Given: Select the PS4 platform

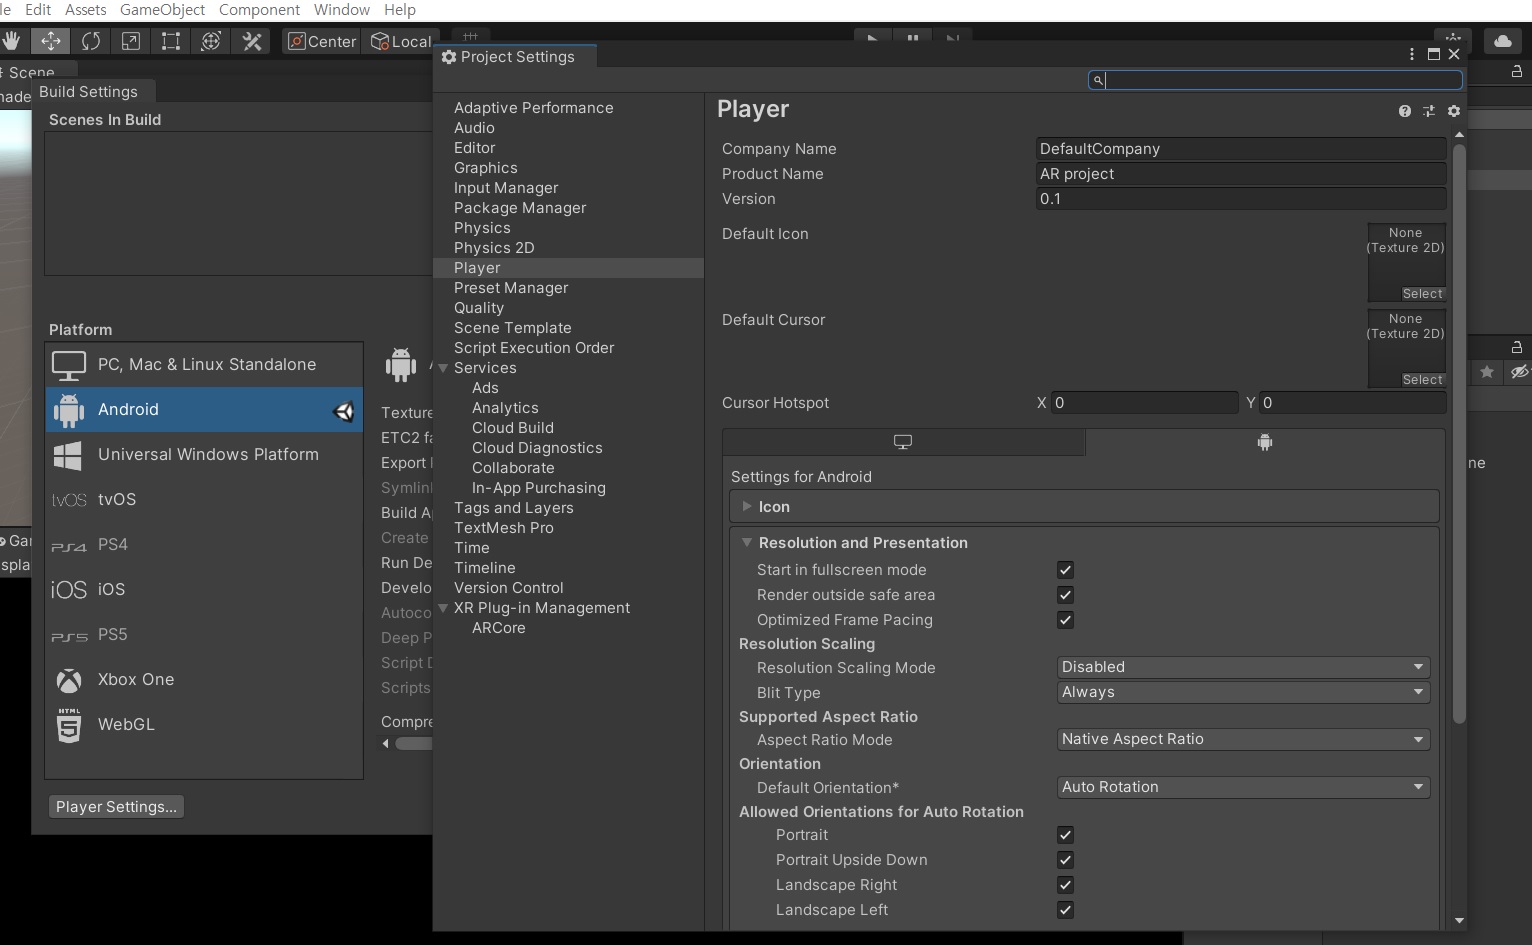Looking at the screenshot, I should (204, 545).
